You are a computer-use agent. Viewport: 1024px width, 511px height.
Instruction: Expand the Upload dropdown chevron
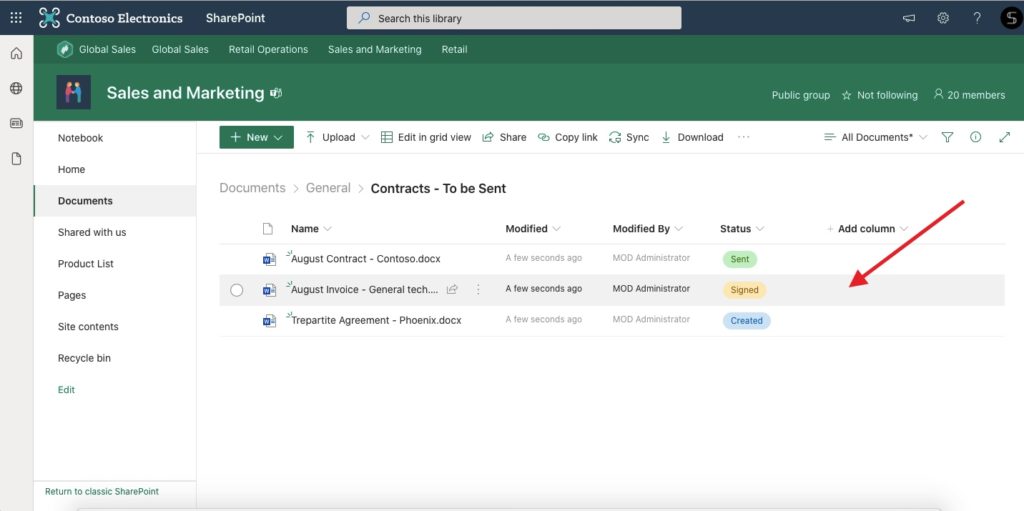pos(365,137)
